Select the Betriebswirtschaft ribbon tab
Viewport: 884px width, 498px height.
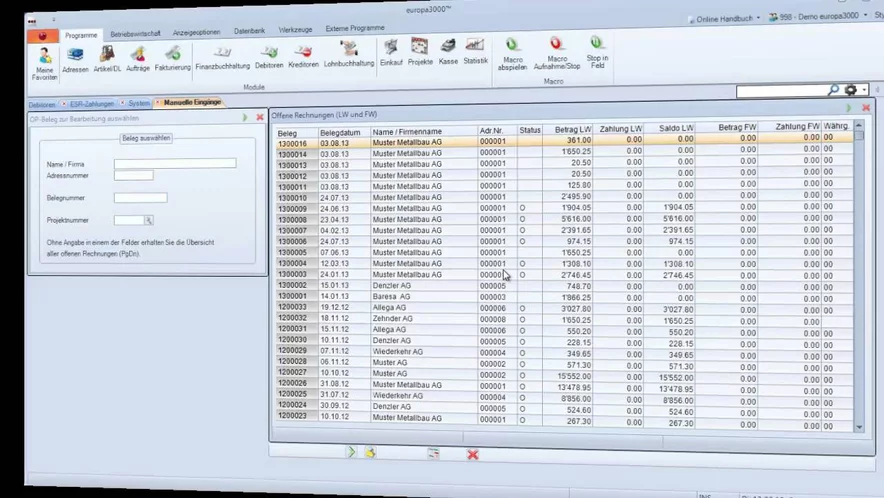135,34
